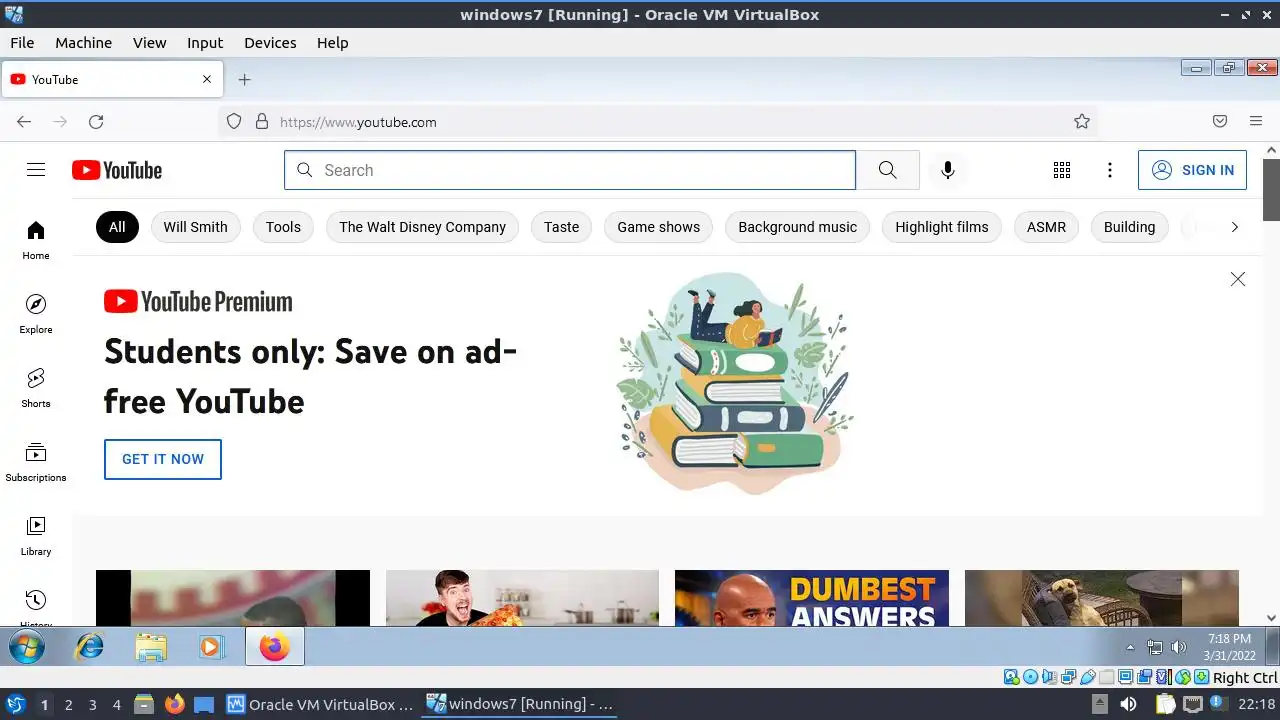Click GET IT NOW for Premium

coord(163,459)
